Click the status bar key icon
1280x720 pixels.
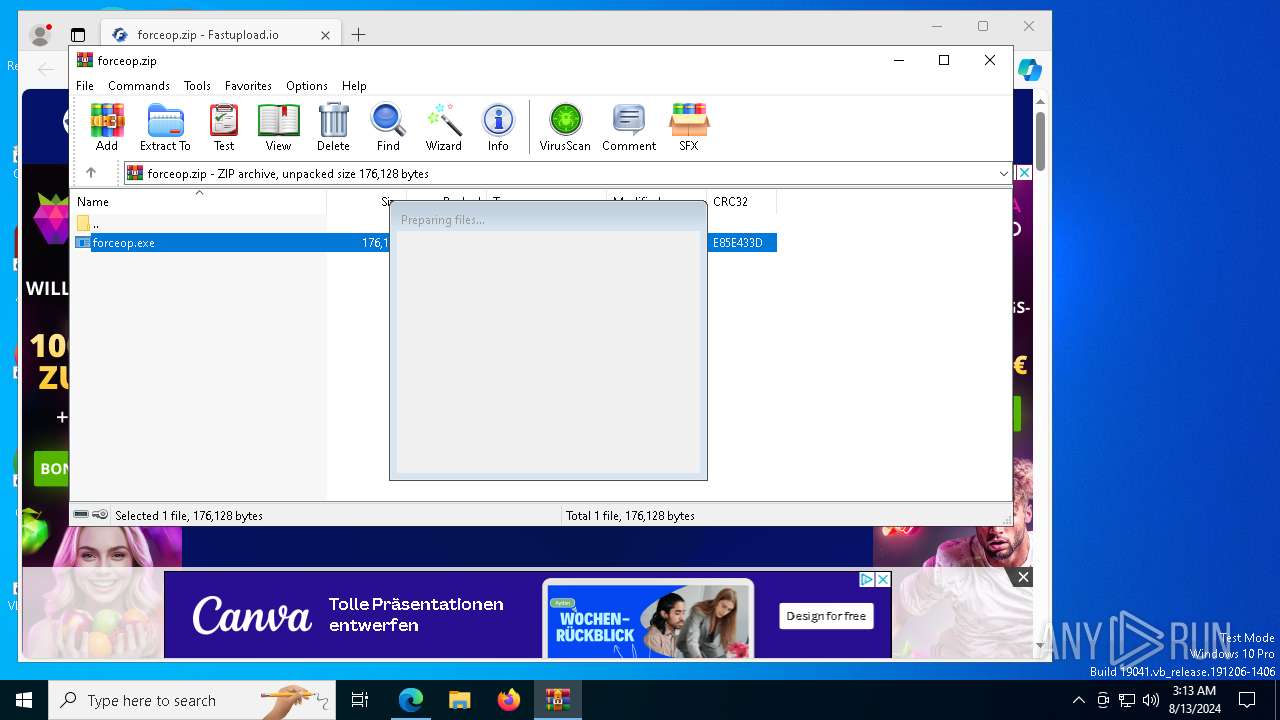100,515
